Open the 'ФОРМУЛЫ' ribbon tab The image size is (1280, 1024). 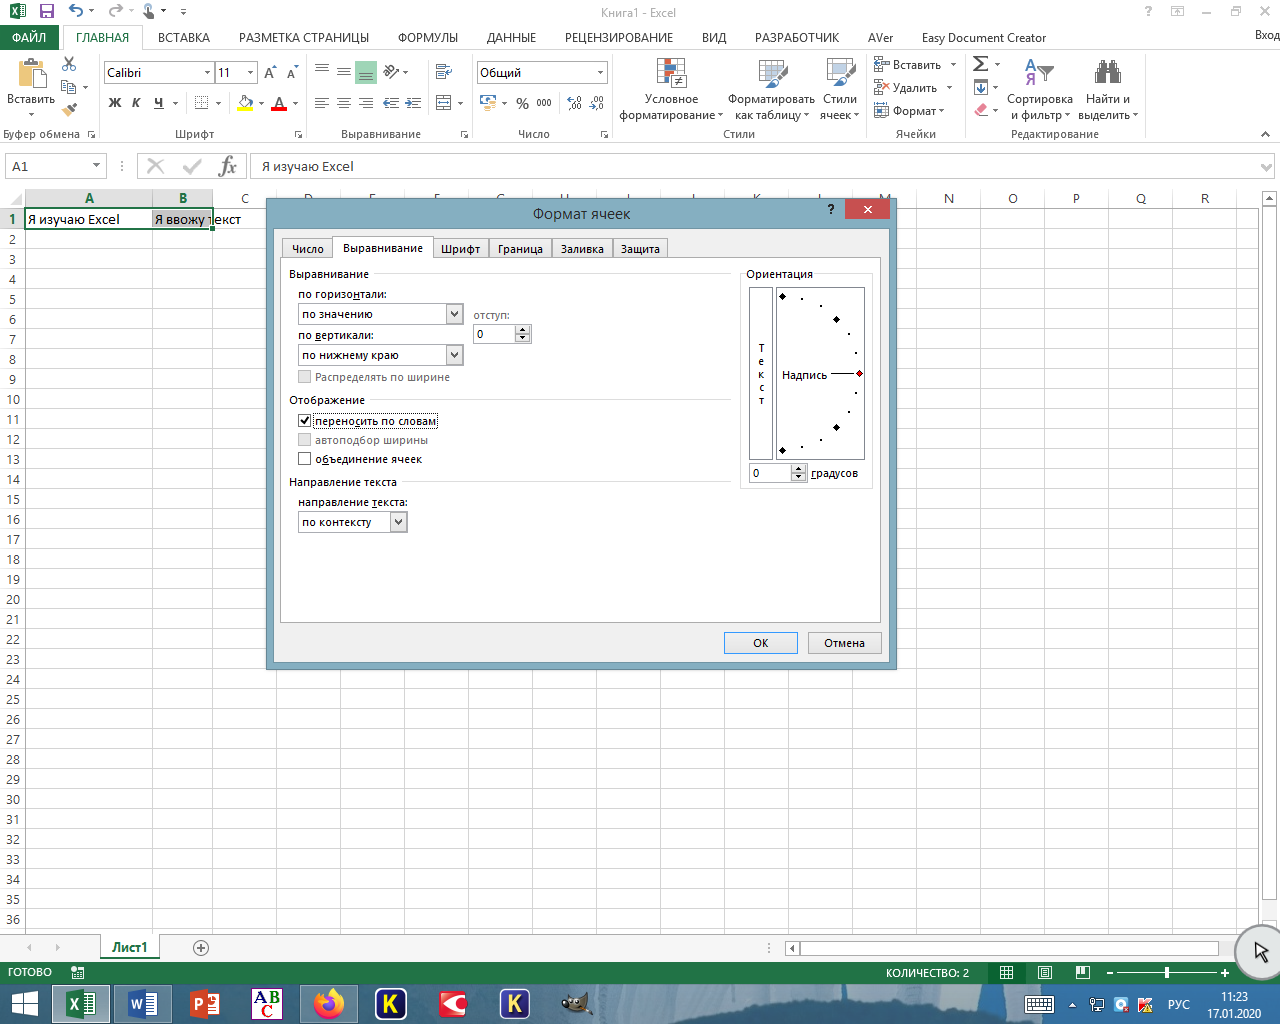coord(428,38)
